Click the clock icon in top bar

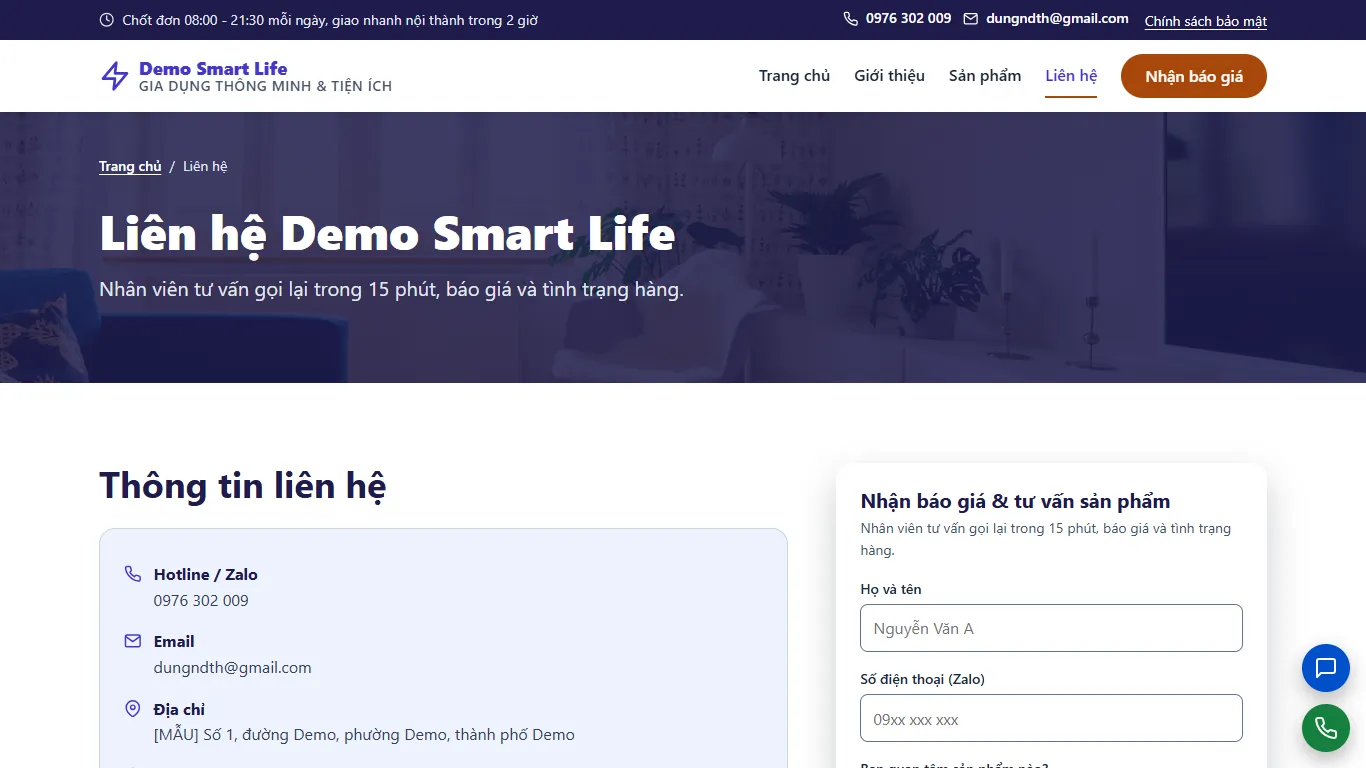pos(107,20)
